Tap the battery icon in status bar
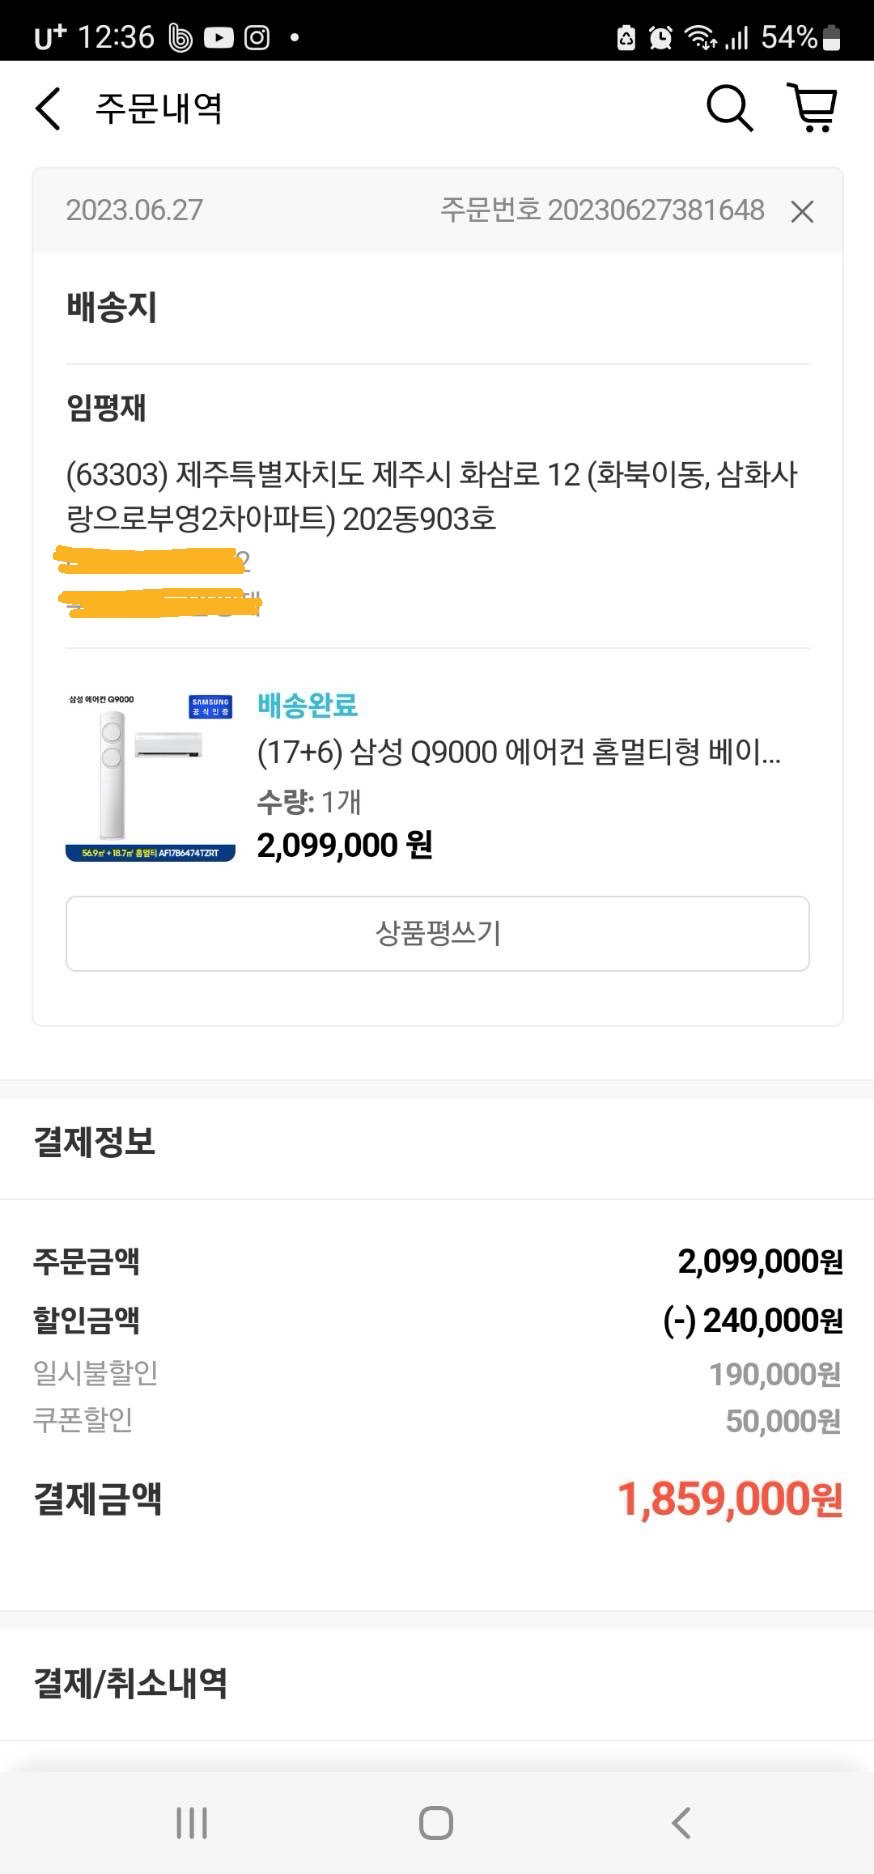 tap(831, 38)
